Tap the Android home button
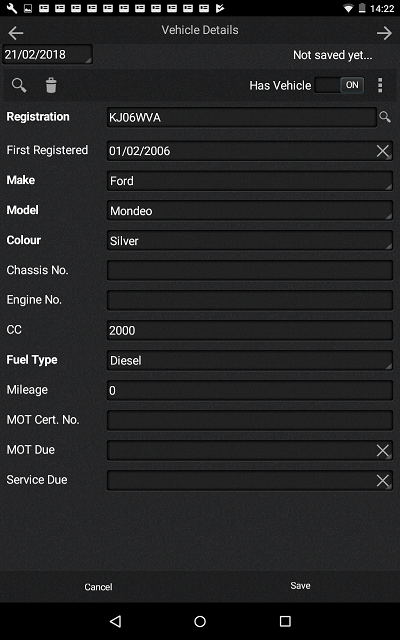The width and height of the screenshot is (400, 640). coord(200,621)
